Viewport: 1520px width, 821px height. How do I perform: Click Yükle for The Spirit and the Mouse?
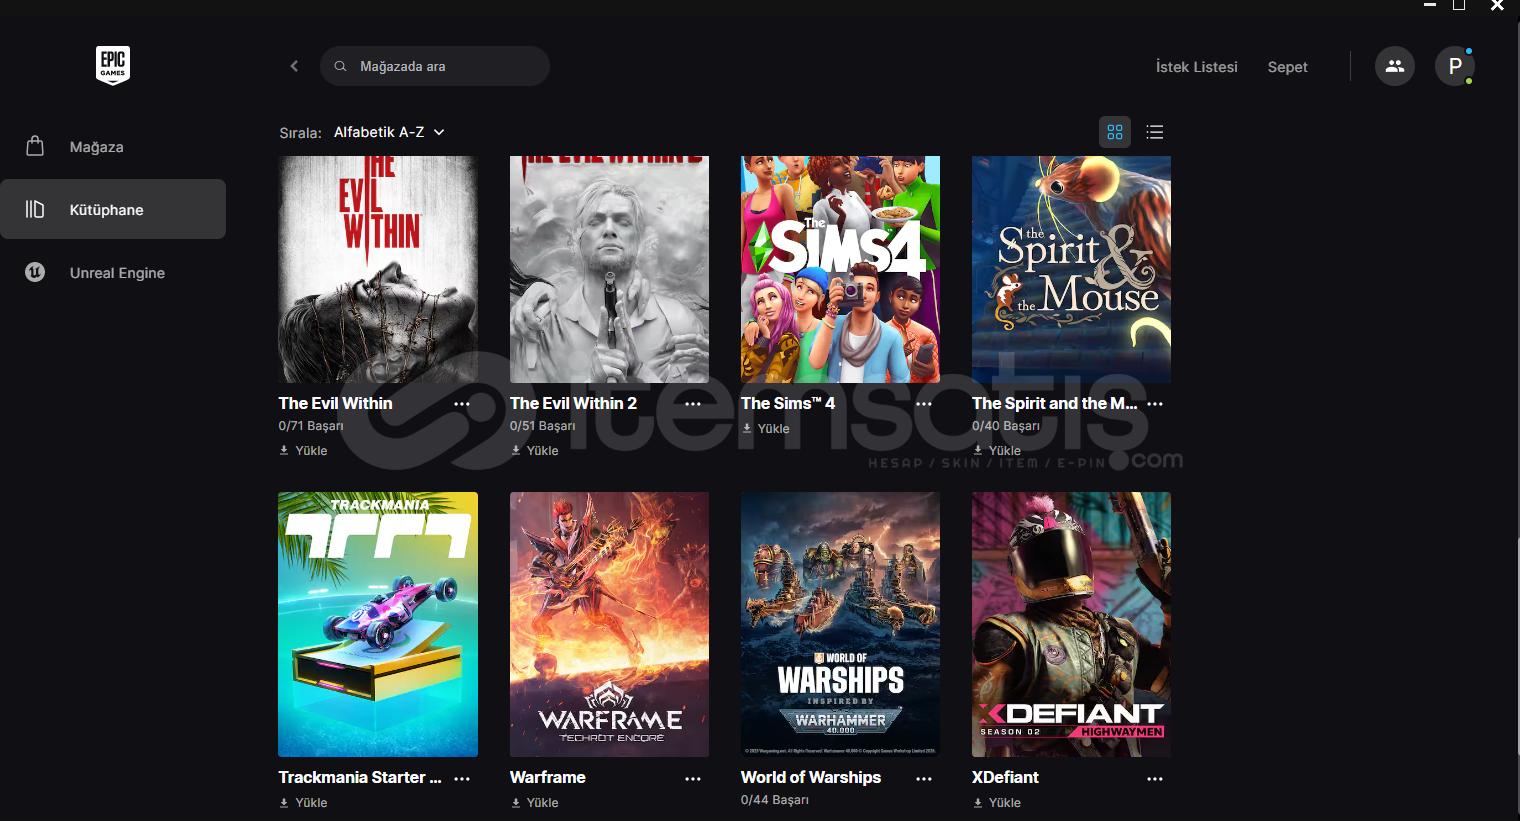[1005, 451]
